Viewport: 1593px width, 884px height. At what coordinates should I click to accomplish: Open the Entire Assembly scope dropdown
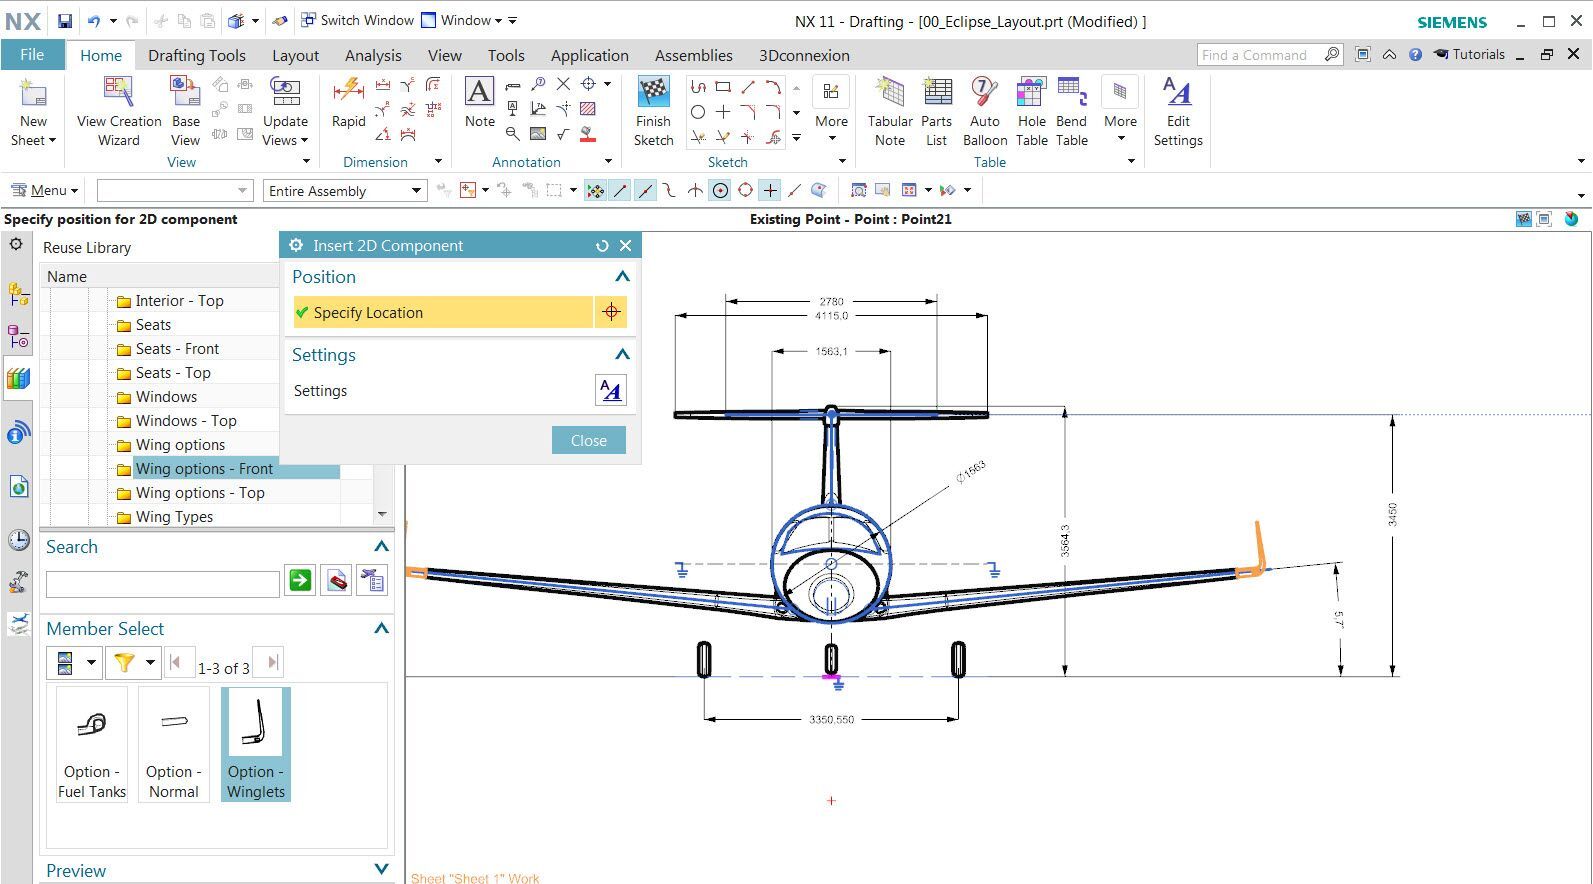pos(345,190)
